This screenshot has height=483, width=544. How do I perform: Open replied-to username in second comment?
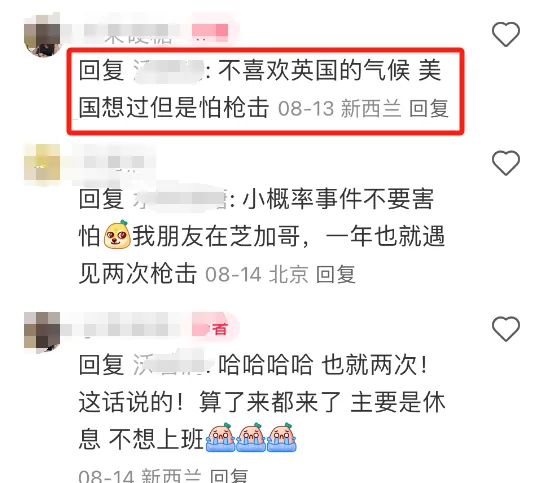(x=180, y=199)
